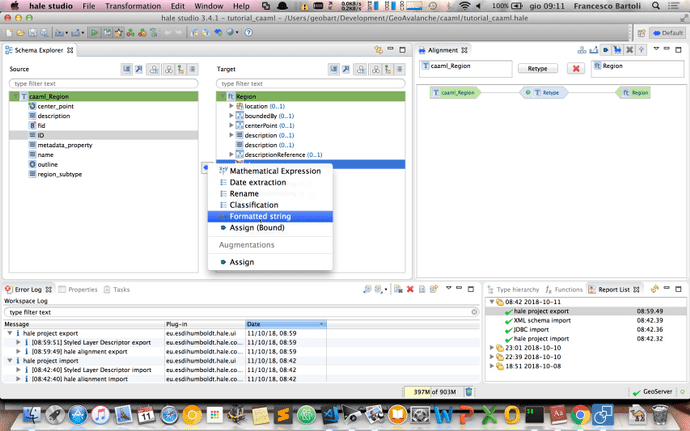Image resolution: width=690 pixels, height=431 pixels.
Task: Click the Source caaml_Region type icon
Action: click(x=23, y=97)
